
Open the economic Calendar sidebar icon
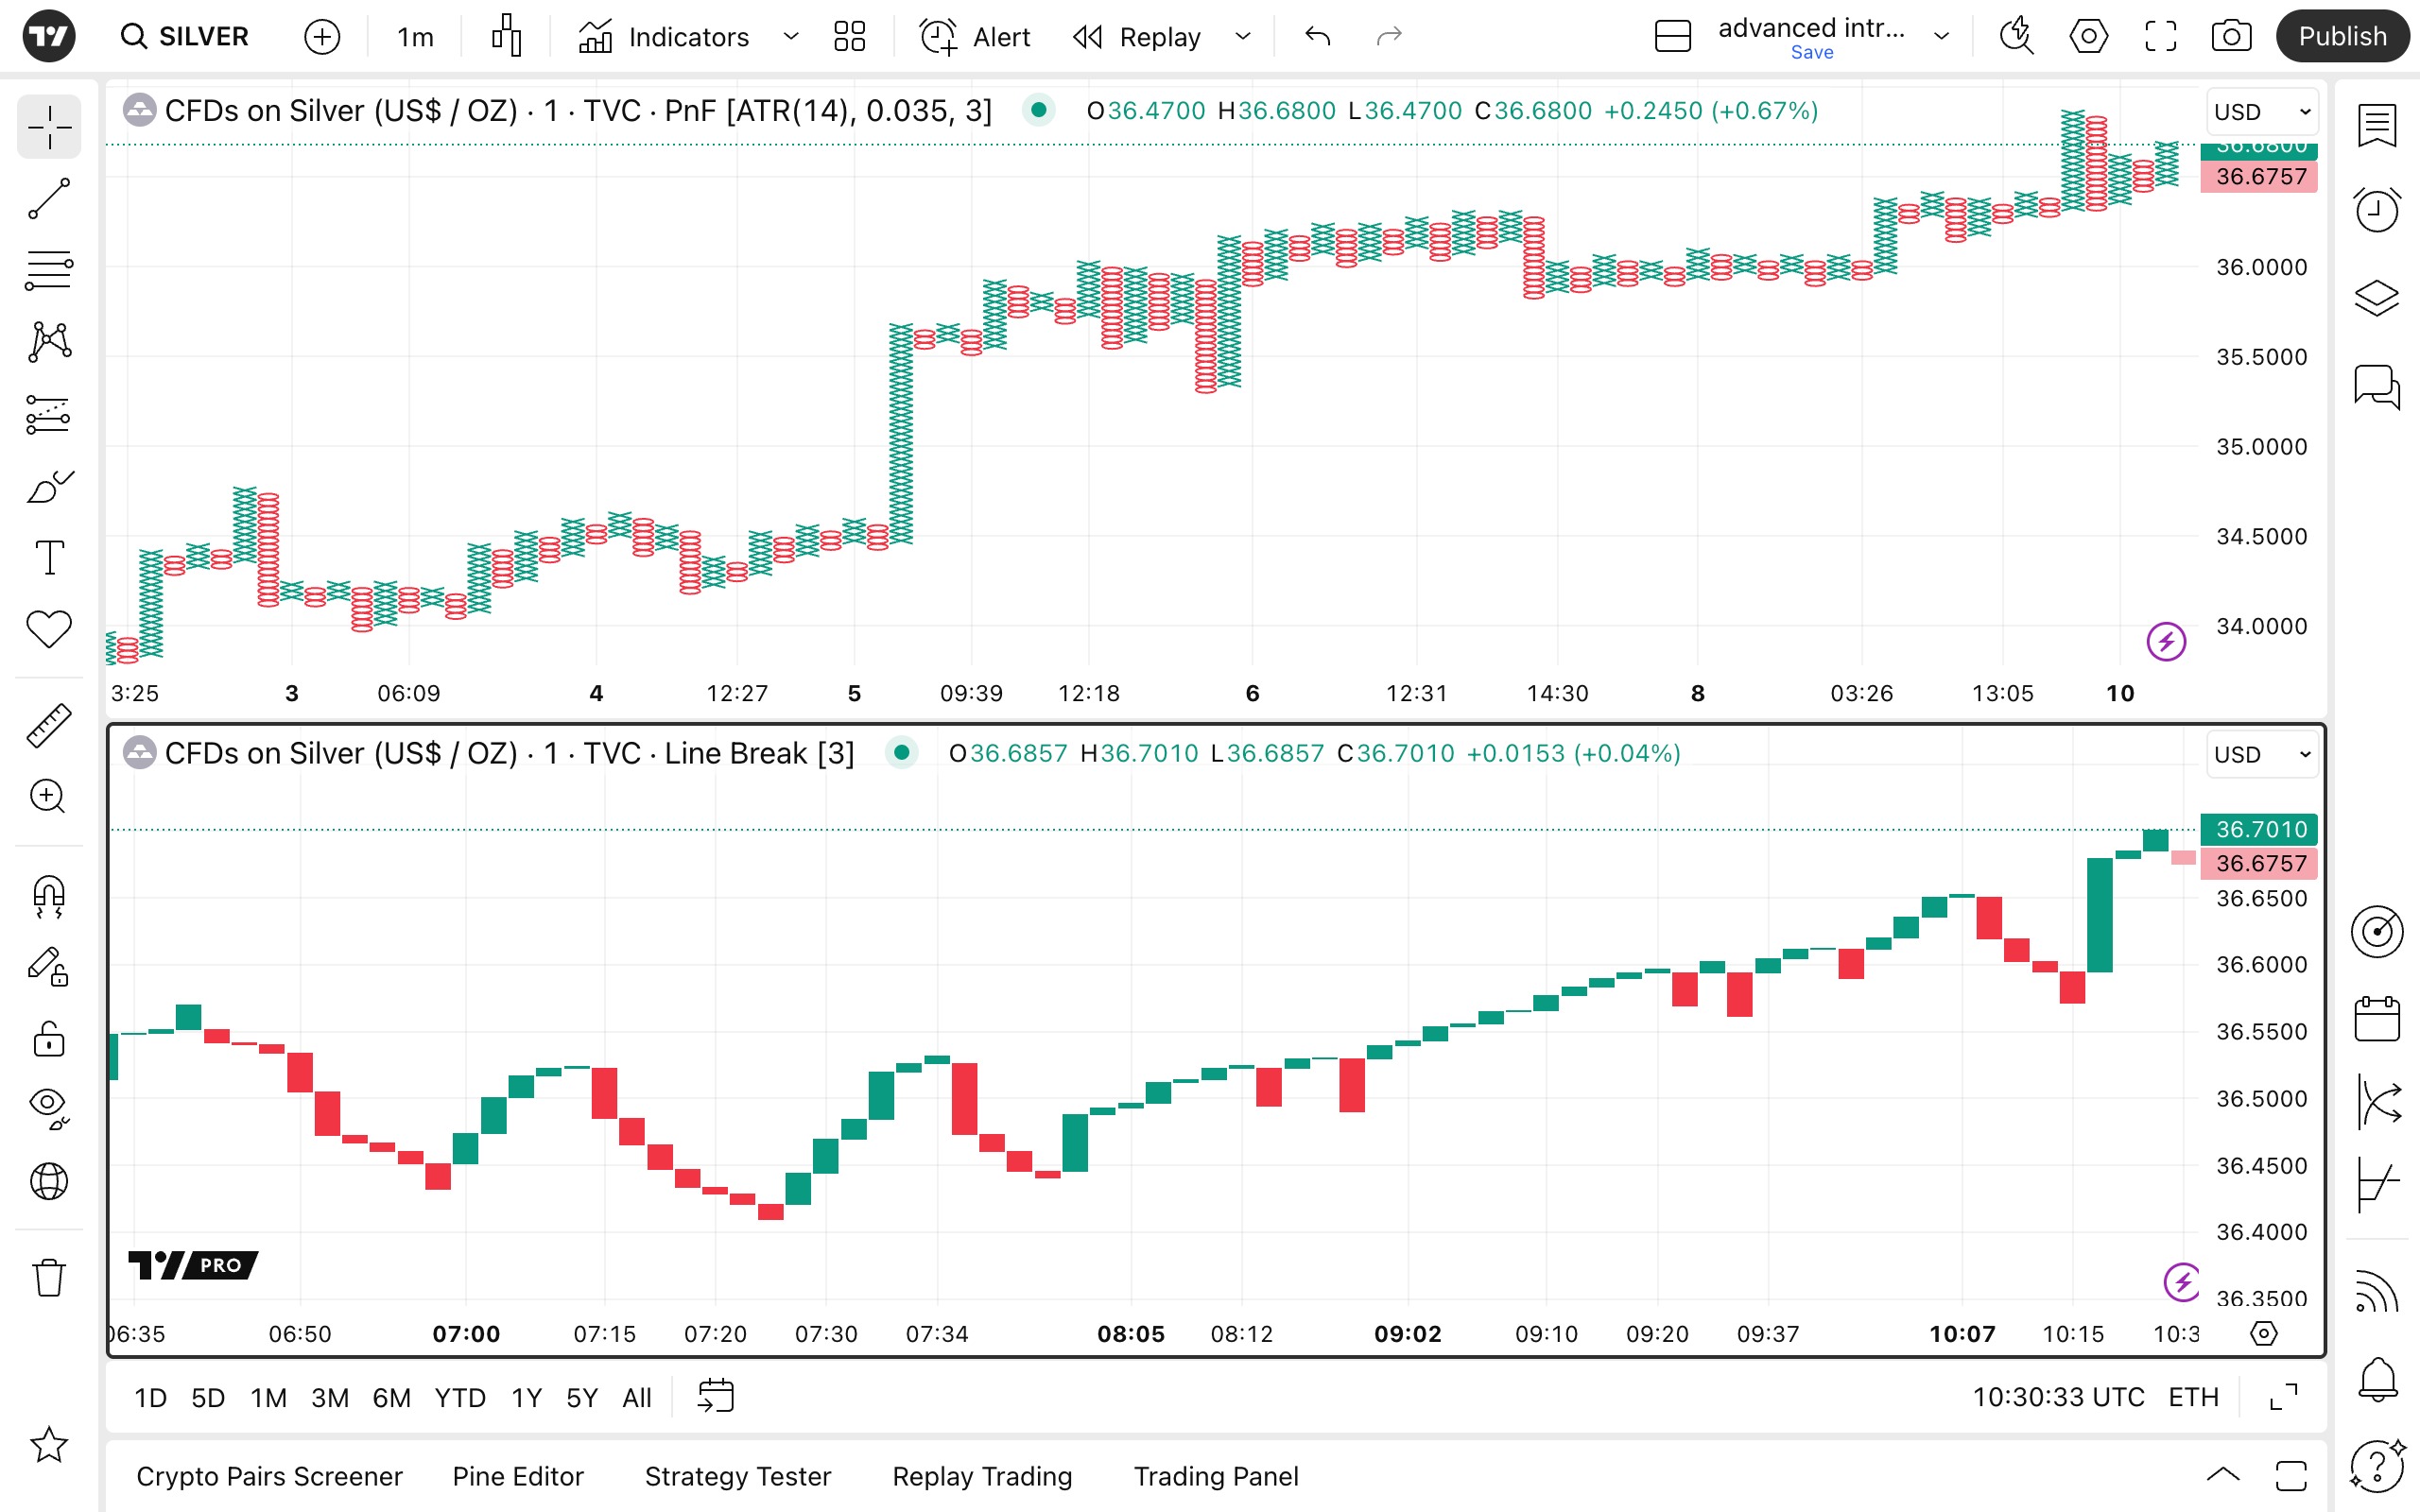tap(2376, 1019)
